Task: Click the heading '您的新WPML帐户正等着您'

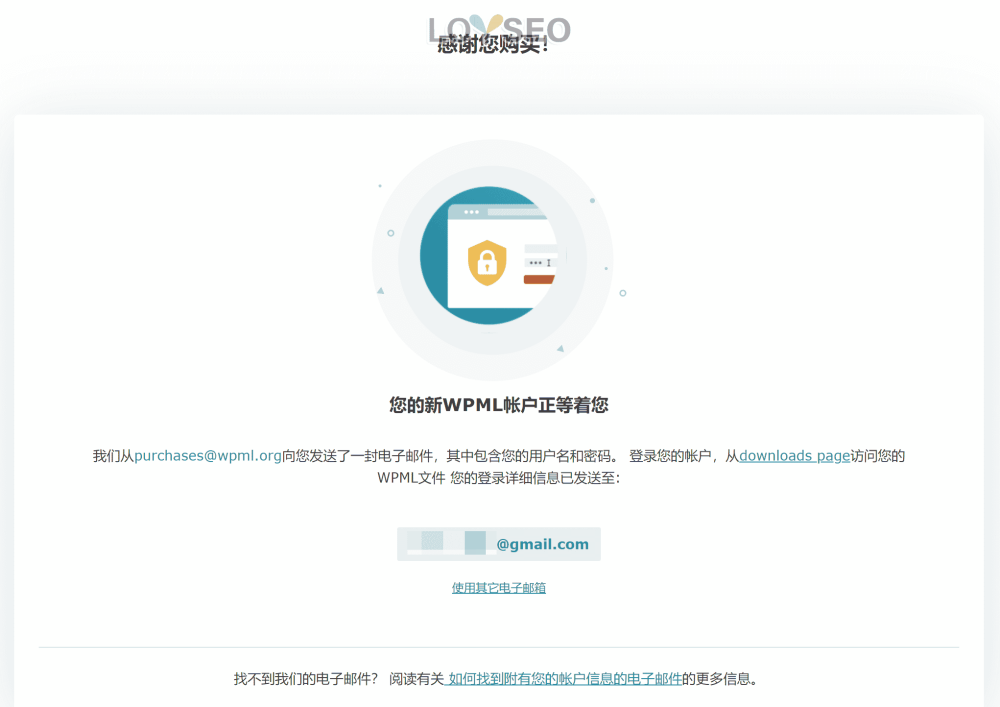Action: (x=499, y=405)
